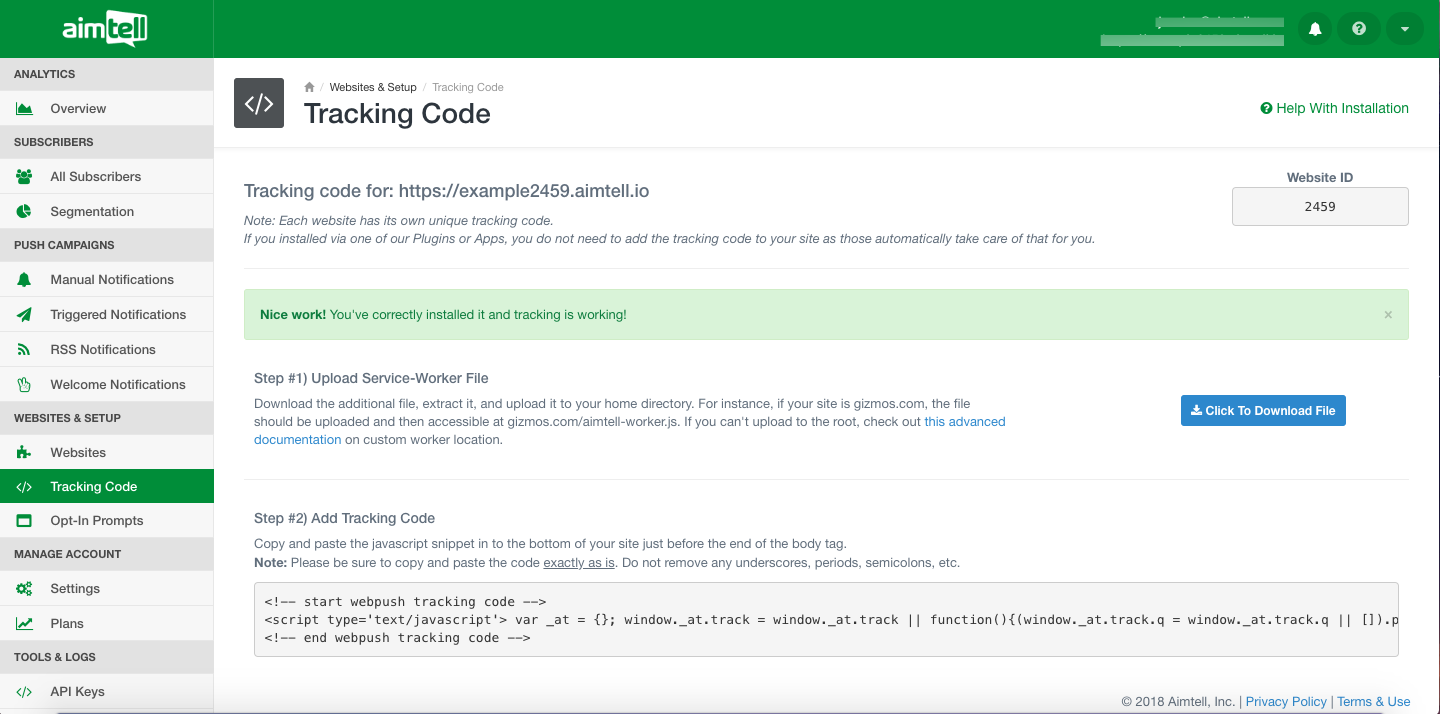Go to All Subscribers page
This screenshot has height=714, width=1440.
(x=95, y=177)
